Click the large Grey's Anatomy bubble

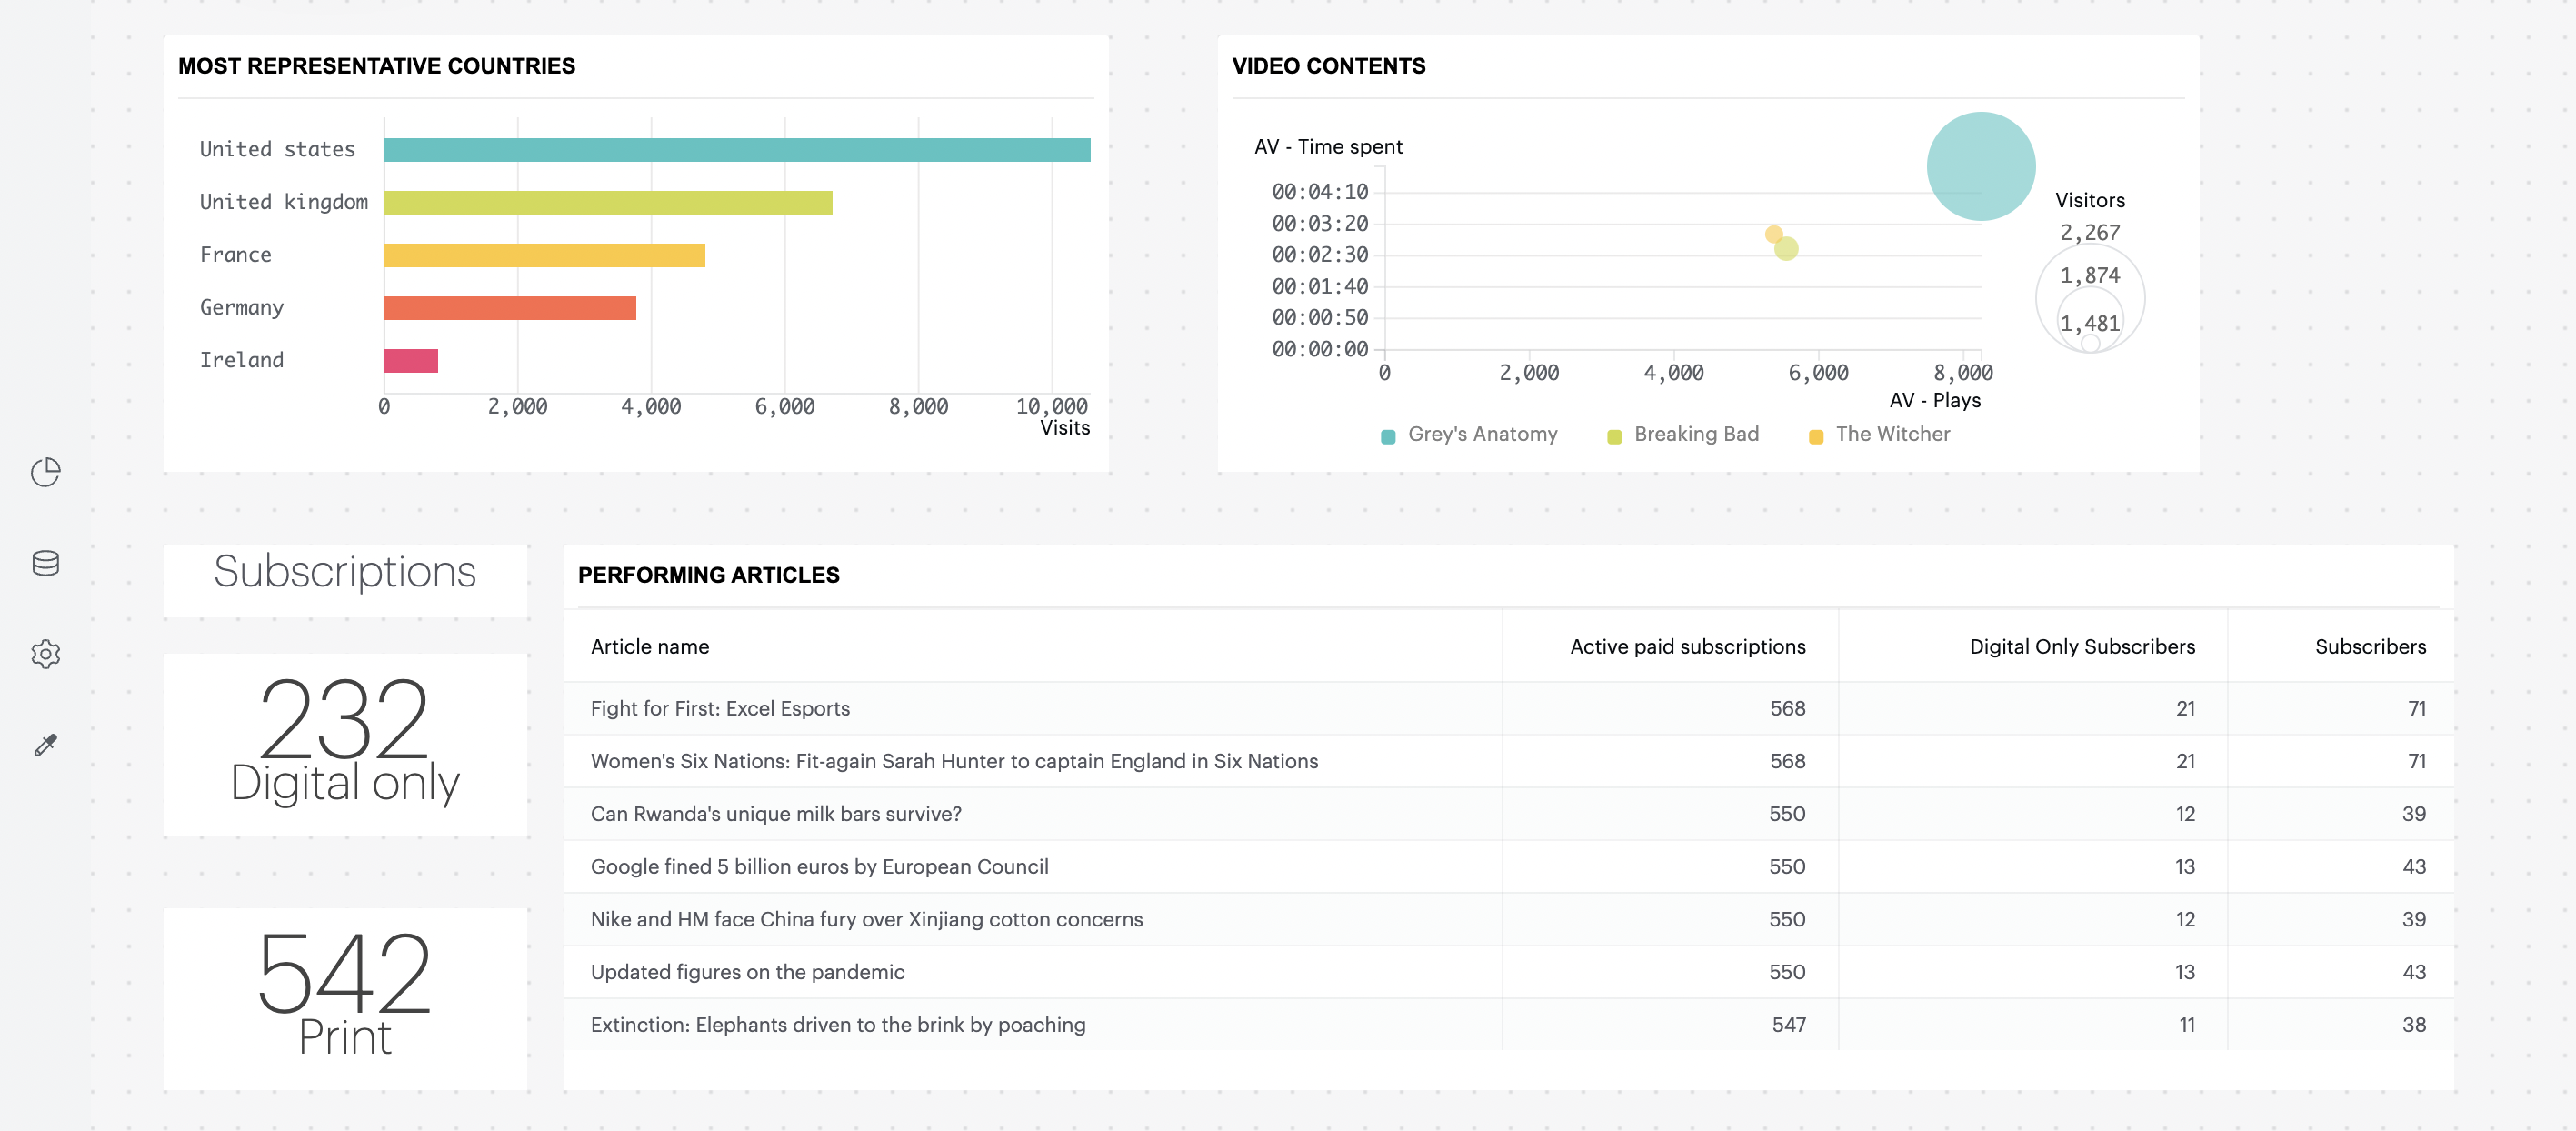(1980, 167)
